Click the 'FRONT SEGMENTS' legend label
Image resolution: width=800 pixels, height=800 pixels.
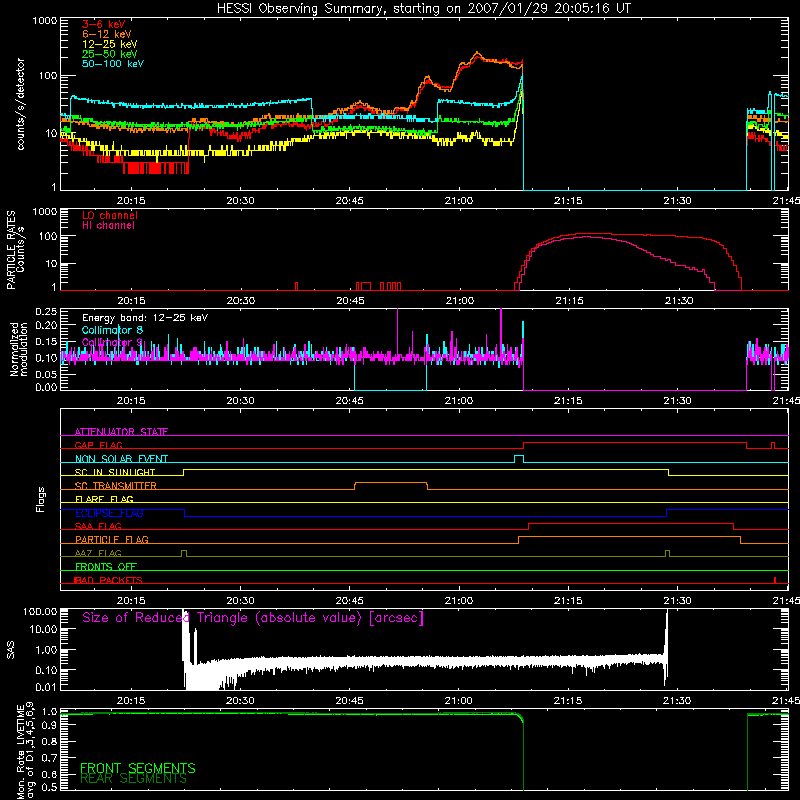pyautogui.click(x=138, y=768)
